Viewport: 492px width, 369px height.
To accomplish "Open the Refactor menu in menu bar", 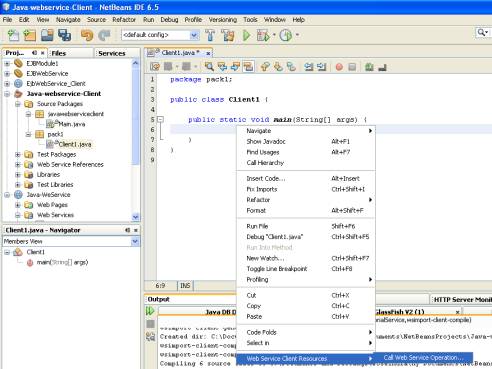I will (124, 20).
